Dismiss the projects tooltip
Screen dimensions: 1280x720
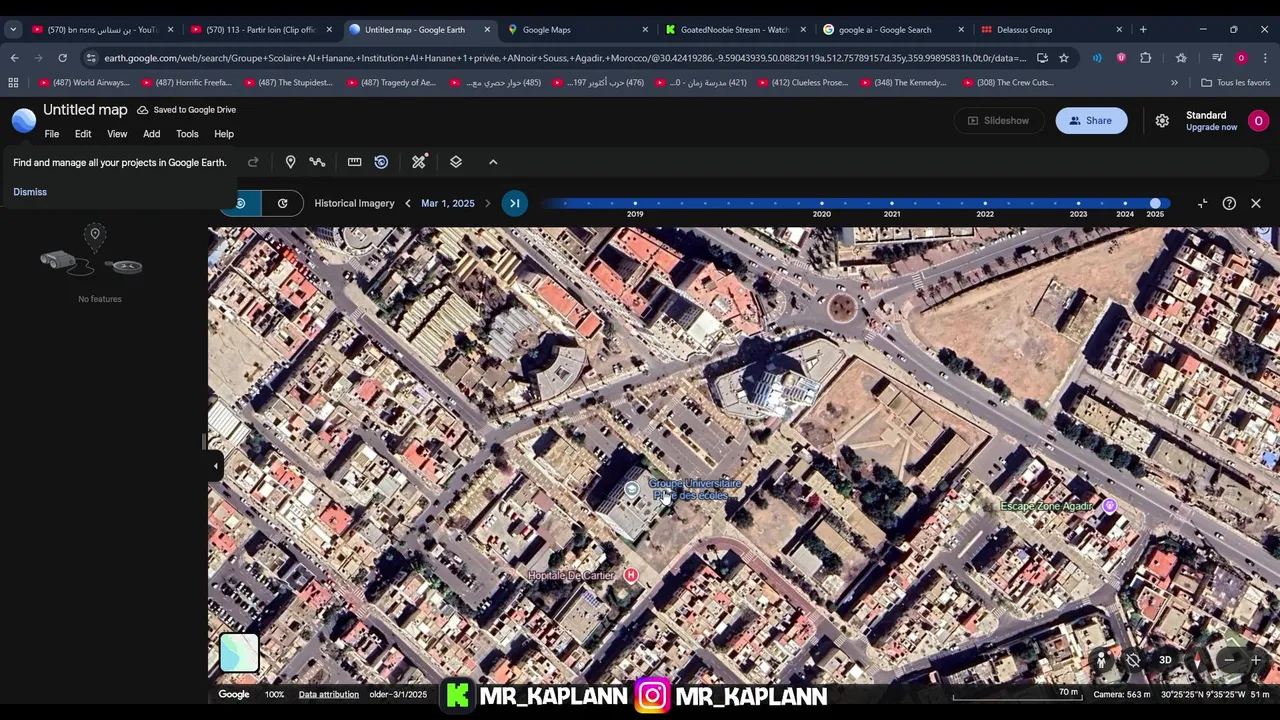coord(30,192)
